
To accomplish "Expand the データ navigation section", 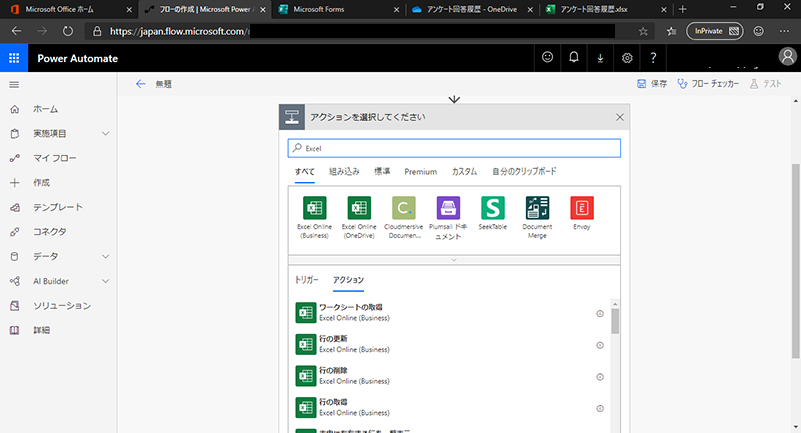I will (105, 256).
